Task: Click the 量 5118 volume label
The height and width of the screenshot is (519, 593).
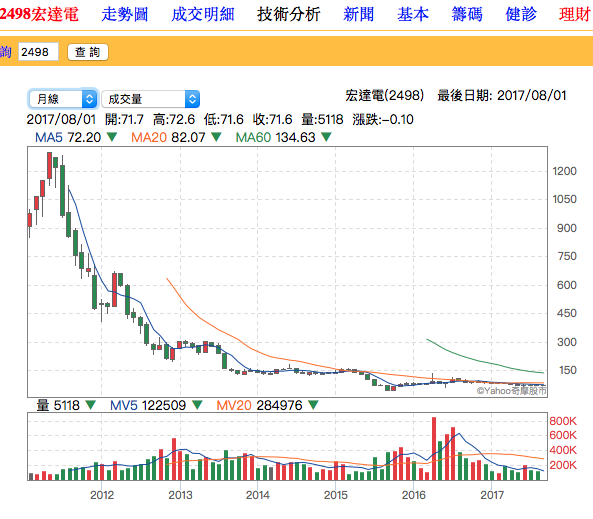Action: pyautogui.click(x=58, y=406)
